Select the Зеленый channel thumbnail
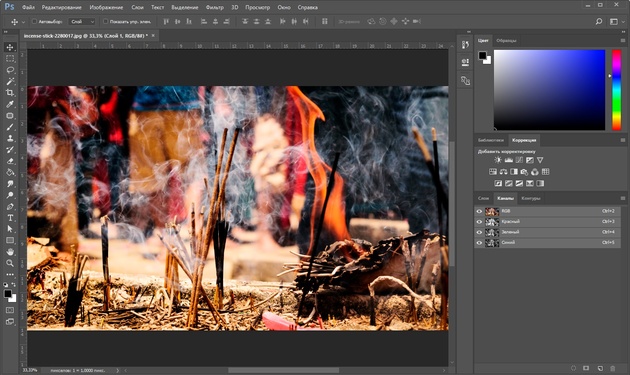 (x=492, y=232)
